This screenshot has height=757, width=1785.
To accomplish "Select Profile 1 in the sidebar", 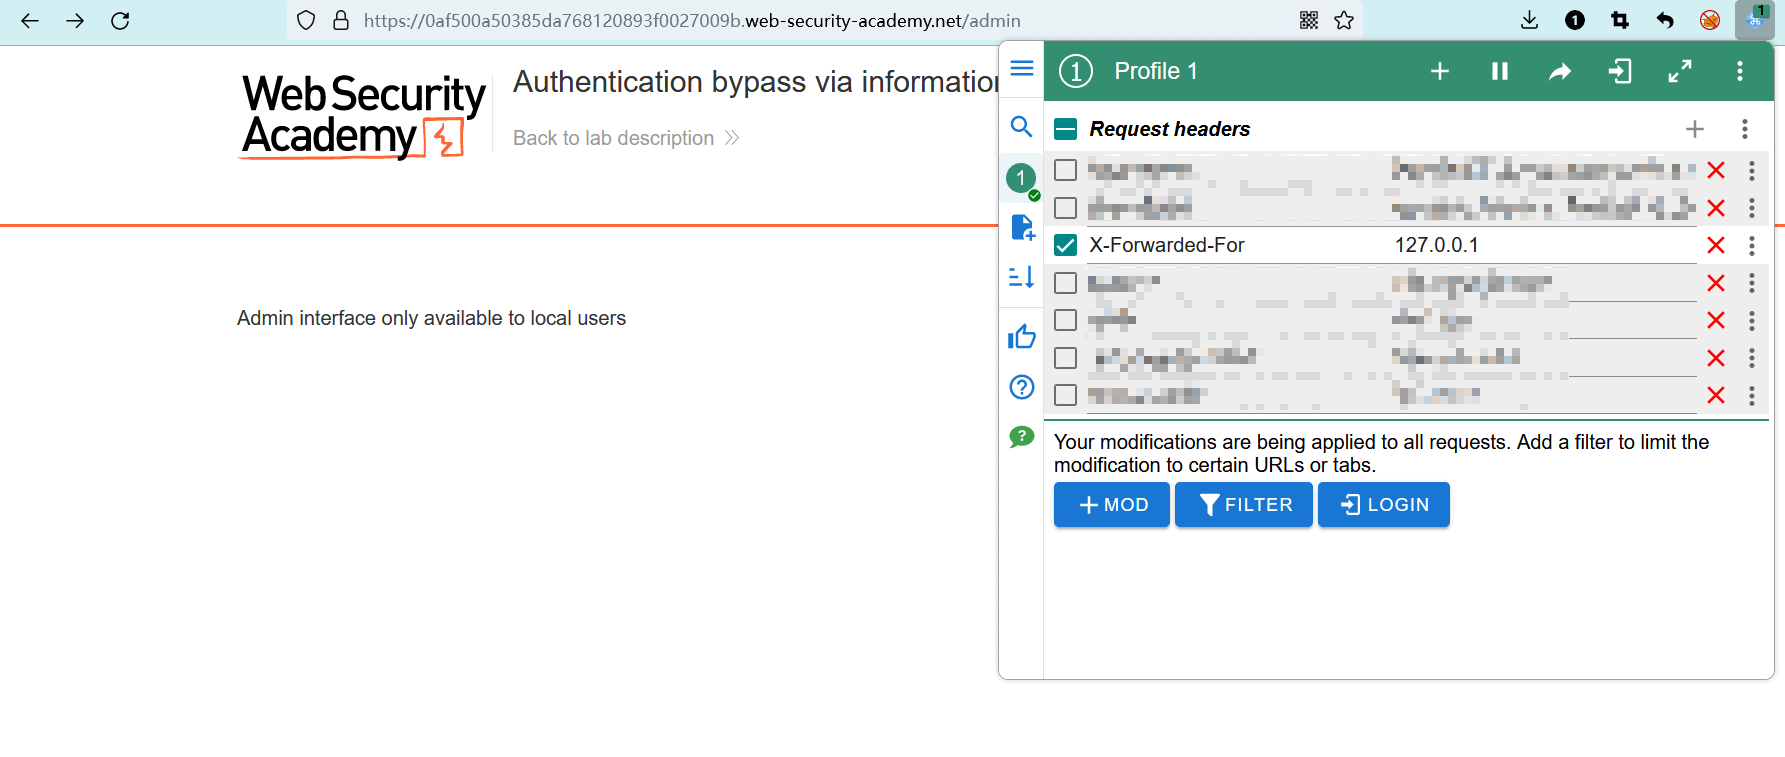I will [1021, 179].
